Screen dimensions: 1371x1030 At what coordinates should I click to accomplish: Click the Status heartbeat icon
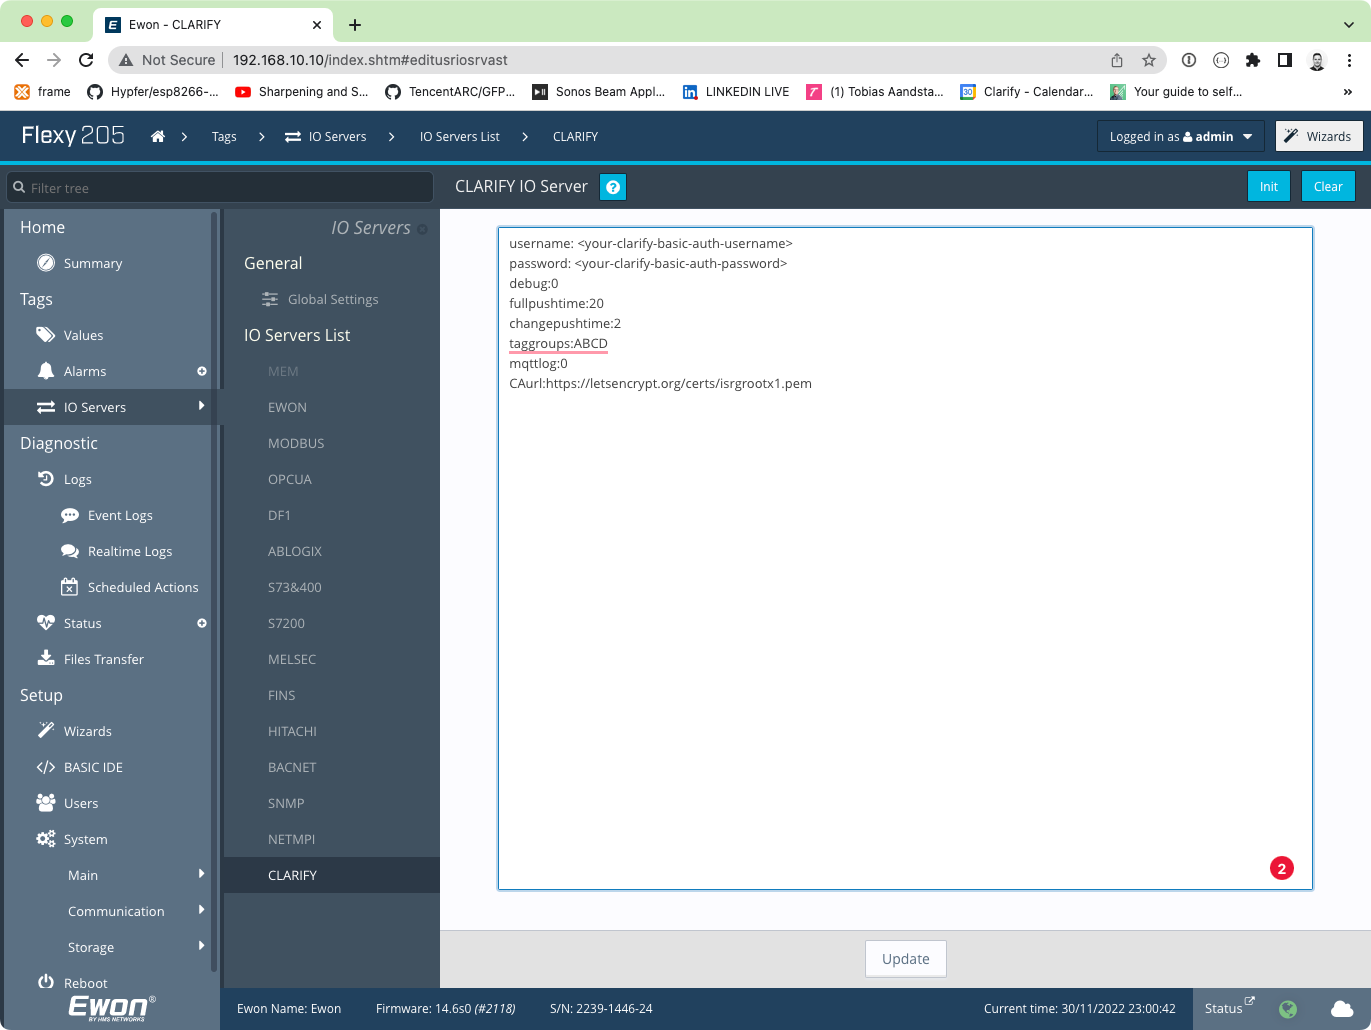[x=46, y=623]
